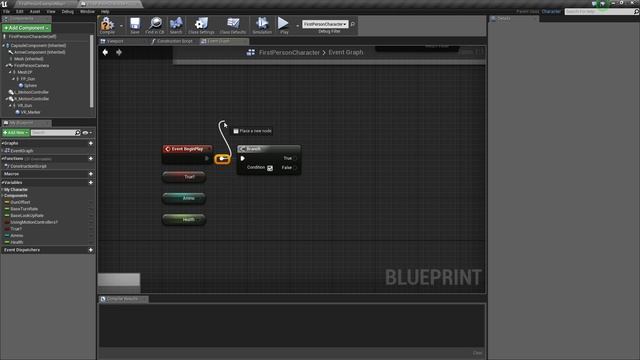This screenshot has width=640, height=360.
Task: Click Branch node execution input pin
Action: coord(243,158)
